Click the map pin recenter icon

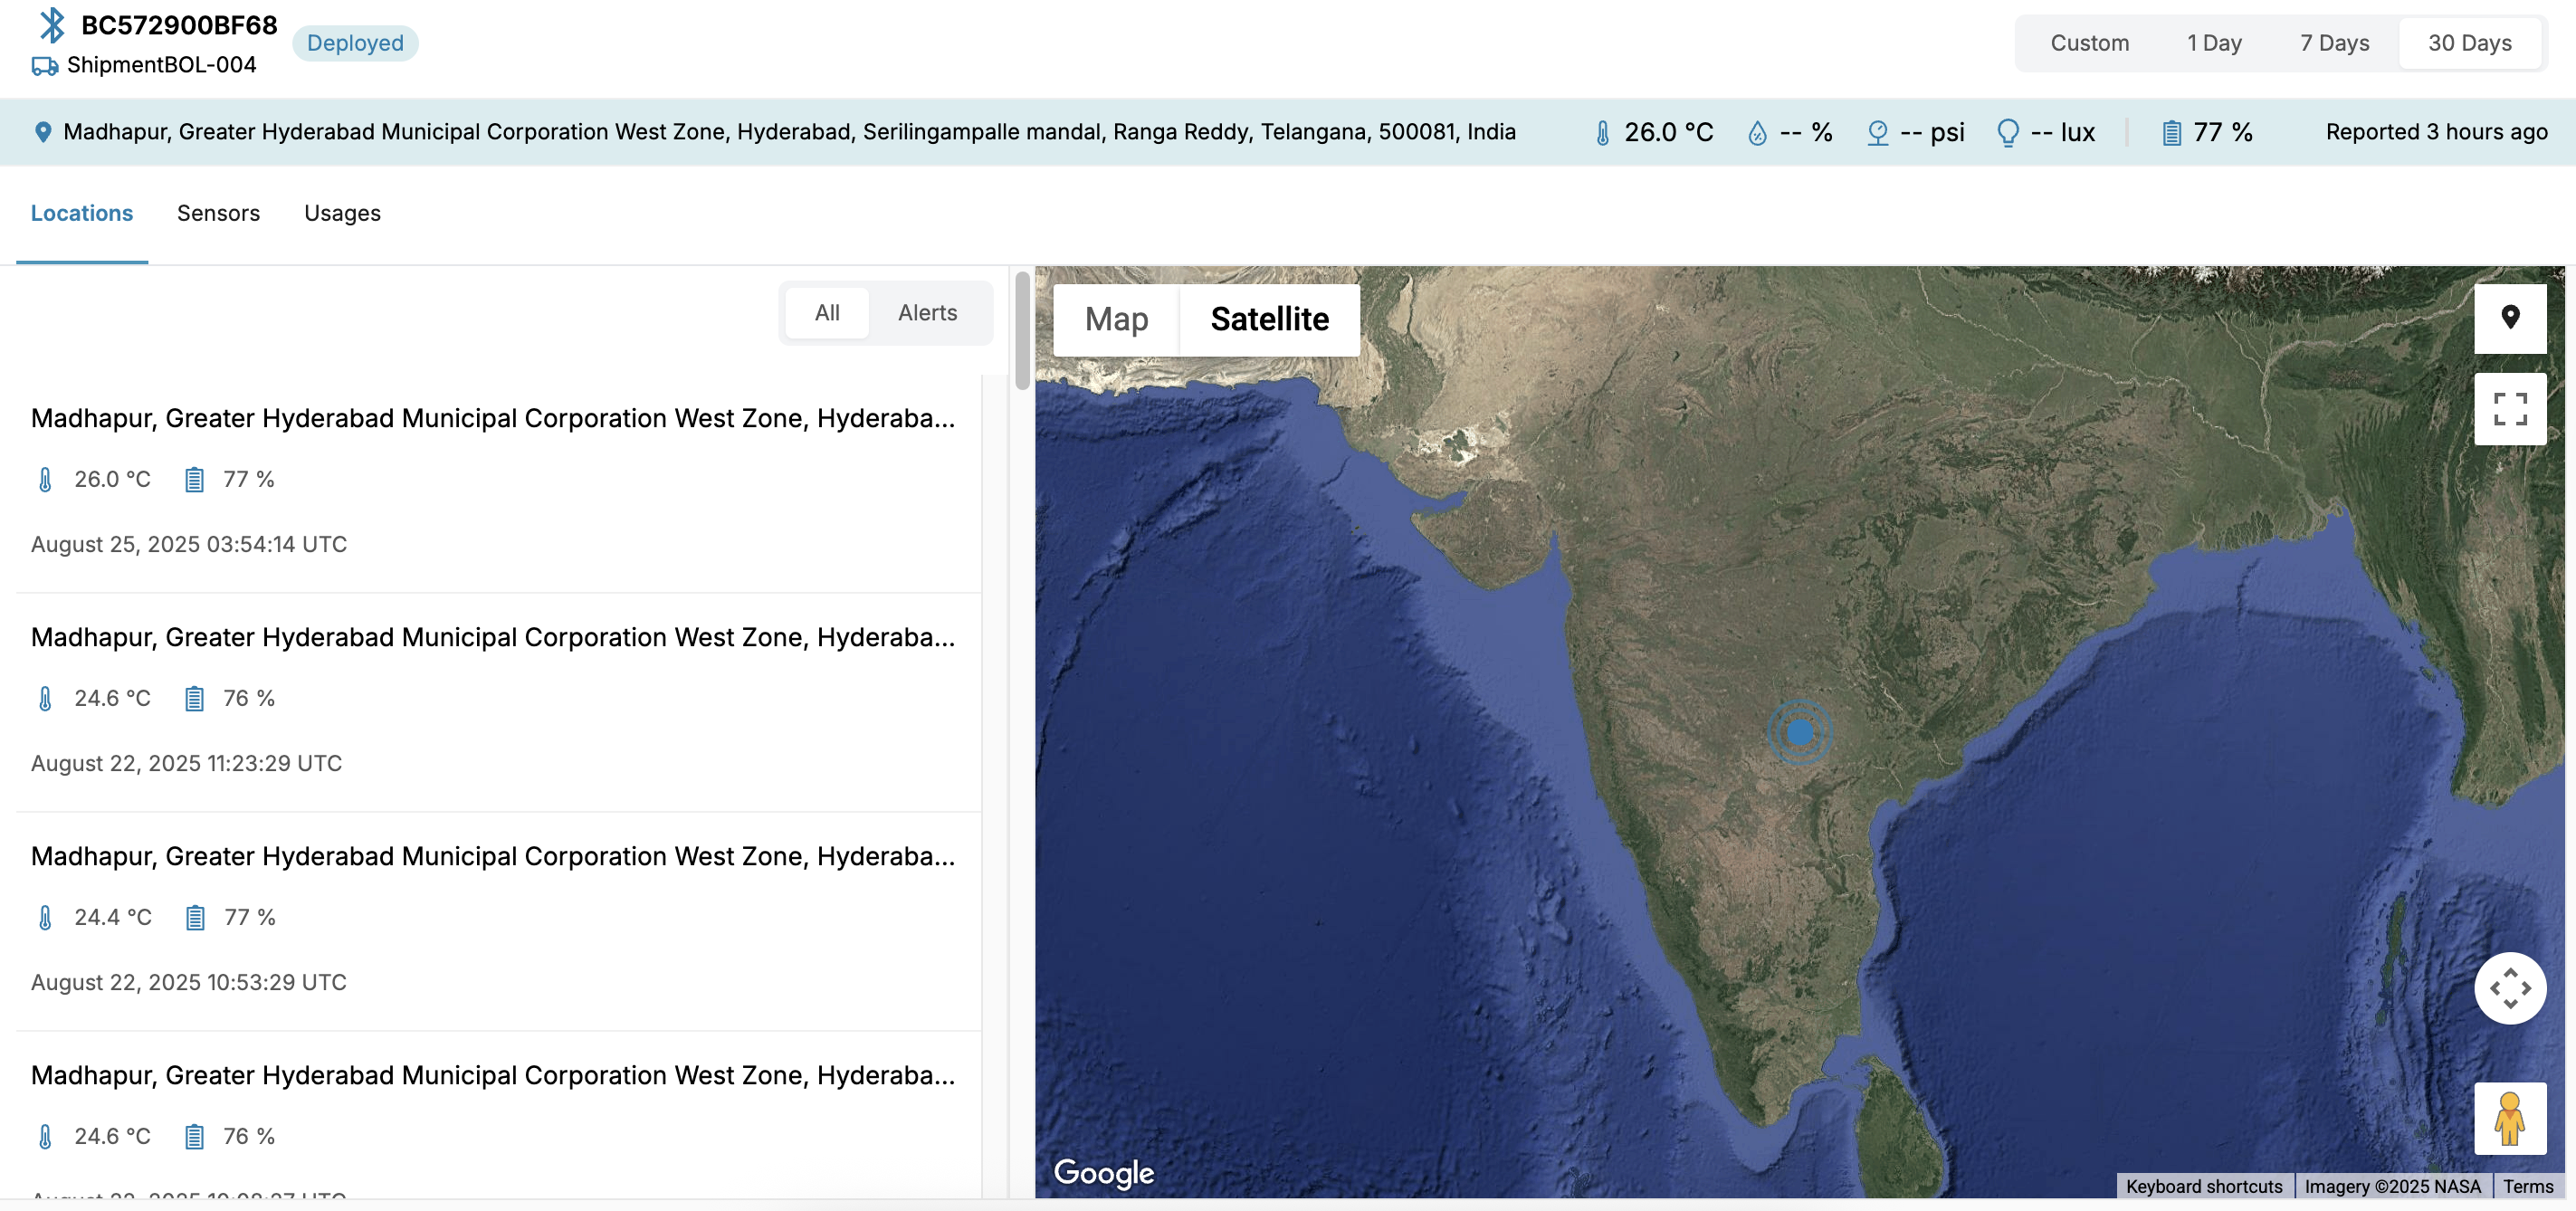click(x=2509, y=318)
